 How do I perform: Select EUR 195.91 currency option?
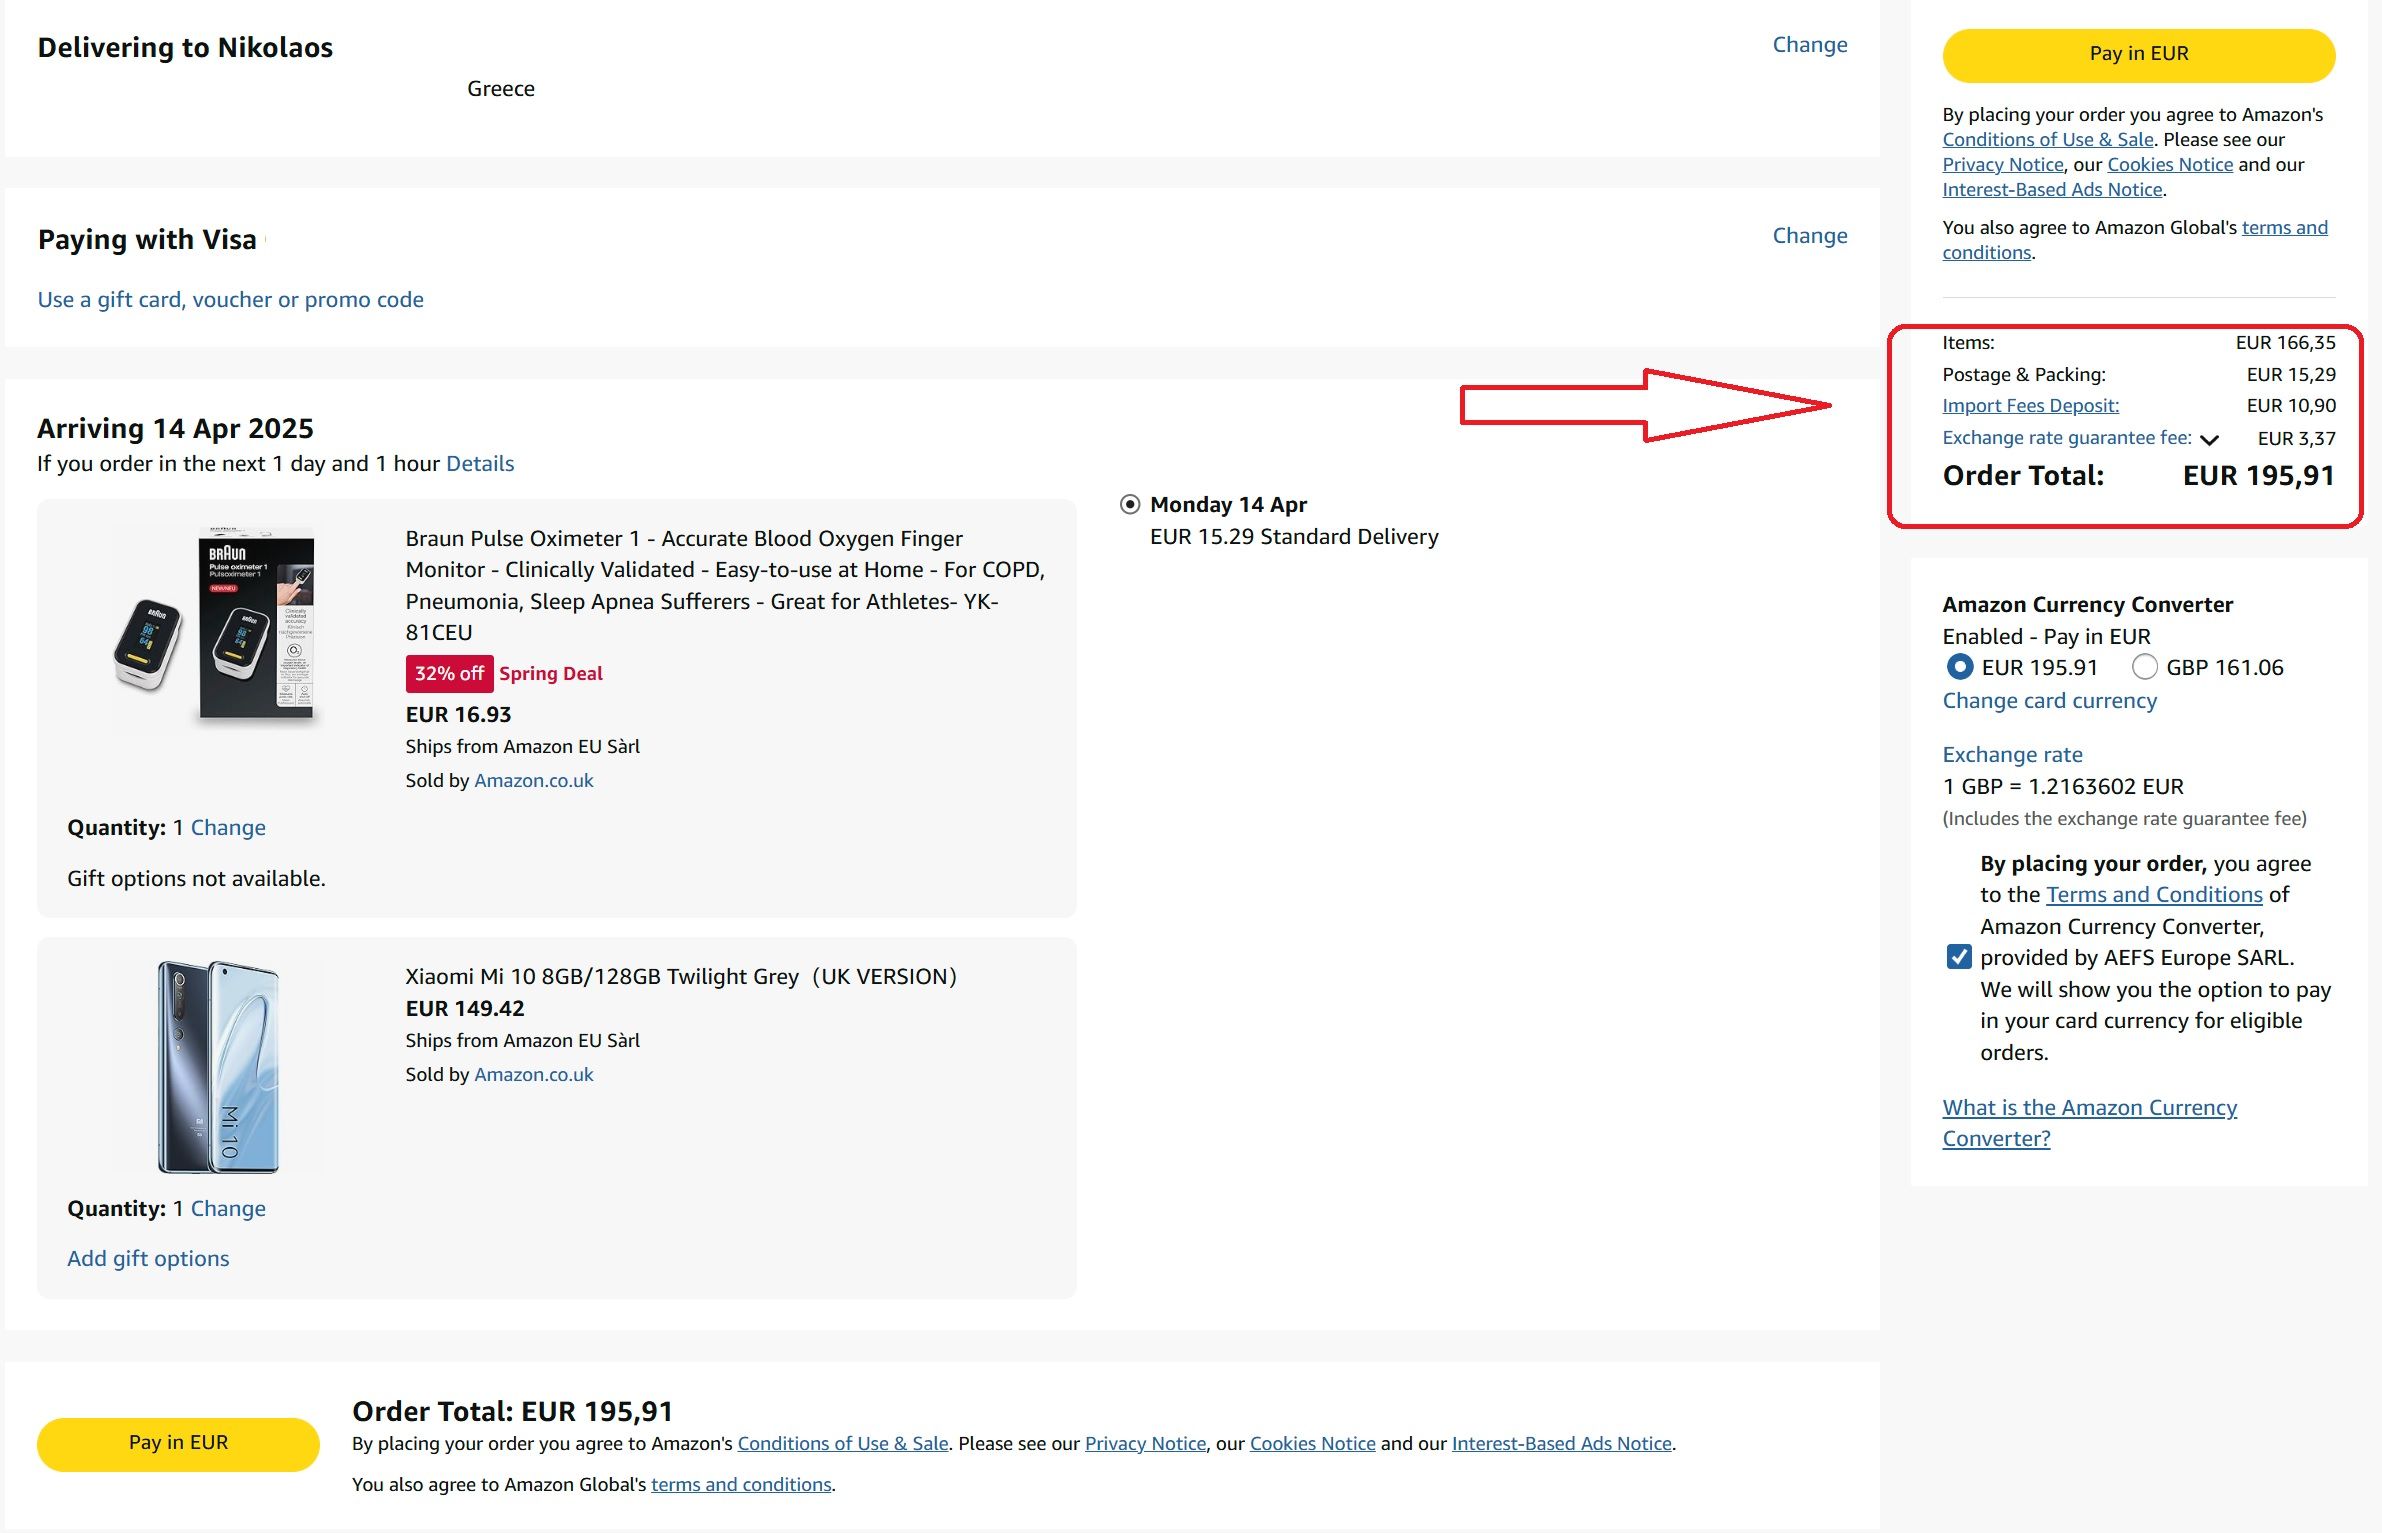click(x=1959, y=667)
